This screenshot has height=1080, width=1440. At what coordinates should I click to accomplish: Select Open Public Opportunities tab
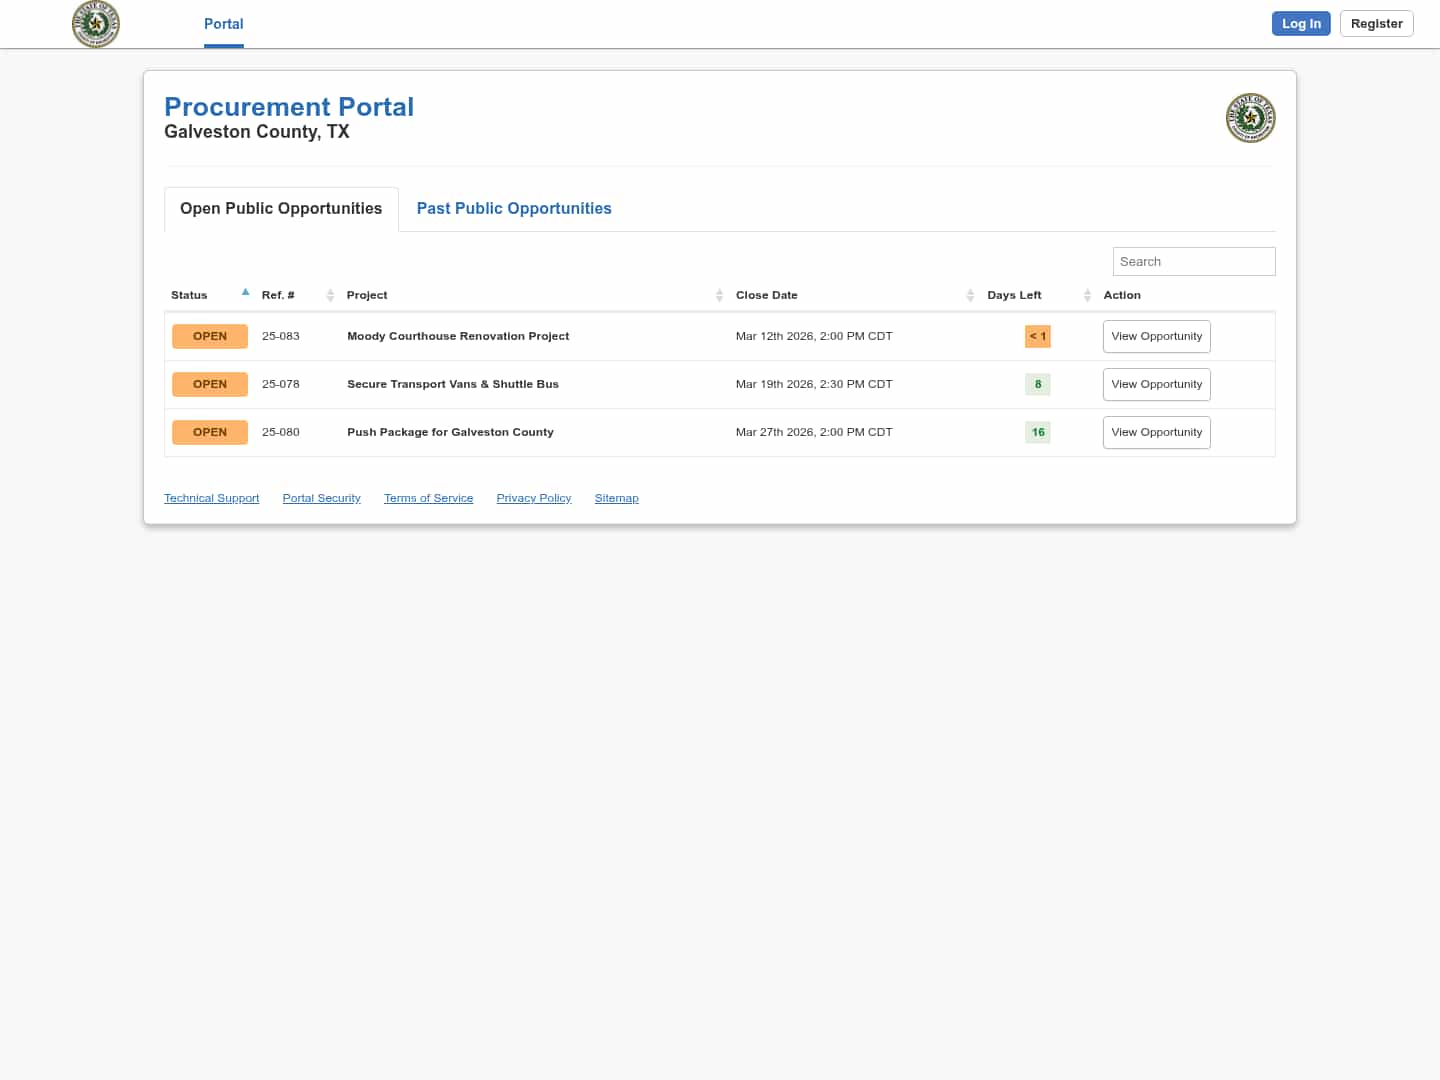(x=281, y=208)
